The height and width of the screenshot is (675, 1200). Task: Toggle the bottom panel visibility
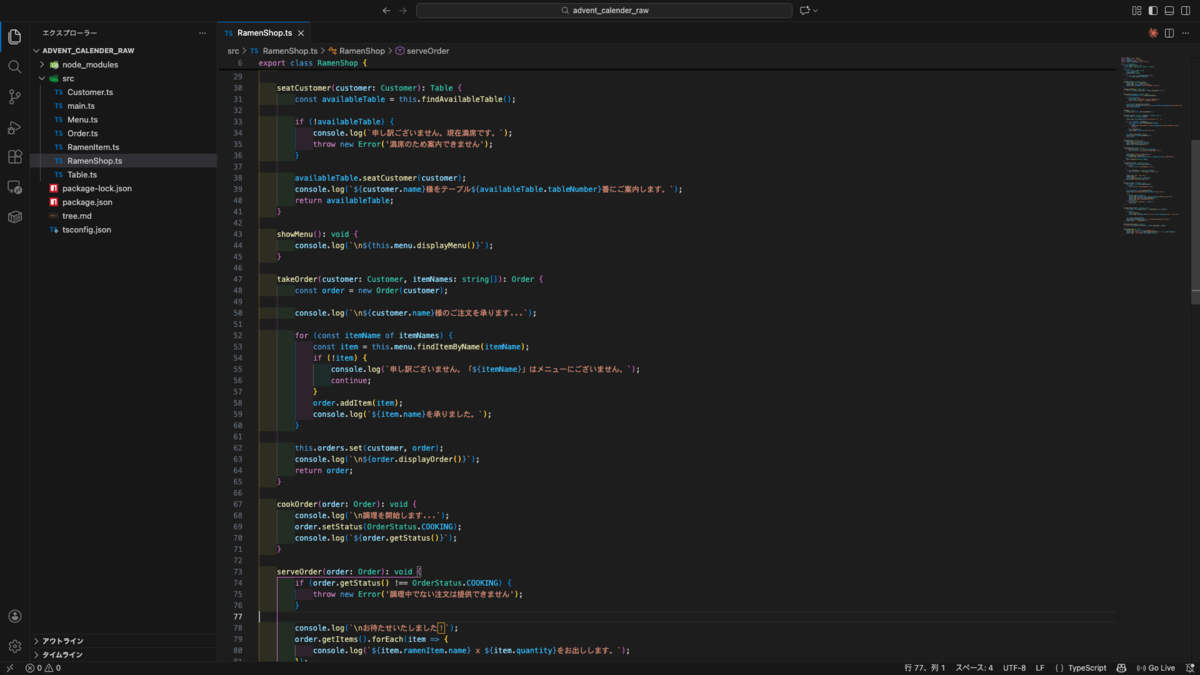1169,10
